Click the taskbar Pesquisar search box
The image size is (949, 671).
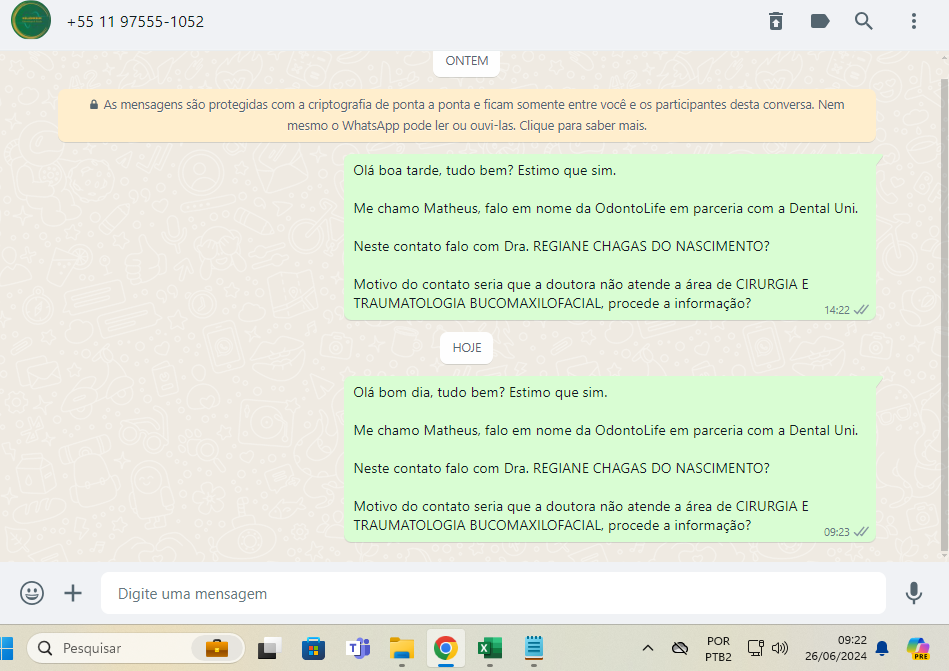136,648
